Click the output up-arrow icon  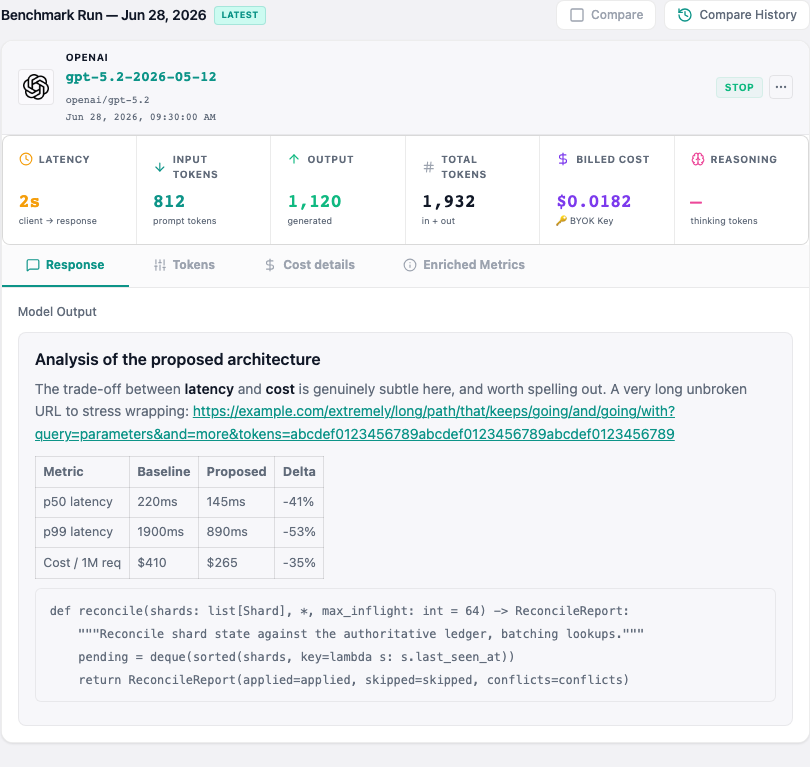pos(294,159)
